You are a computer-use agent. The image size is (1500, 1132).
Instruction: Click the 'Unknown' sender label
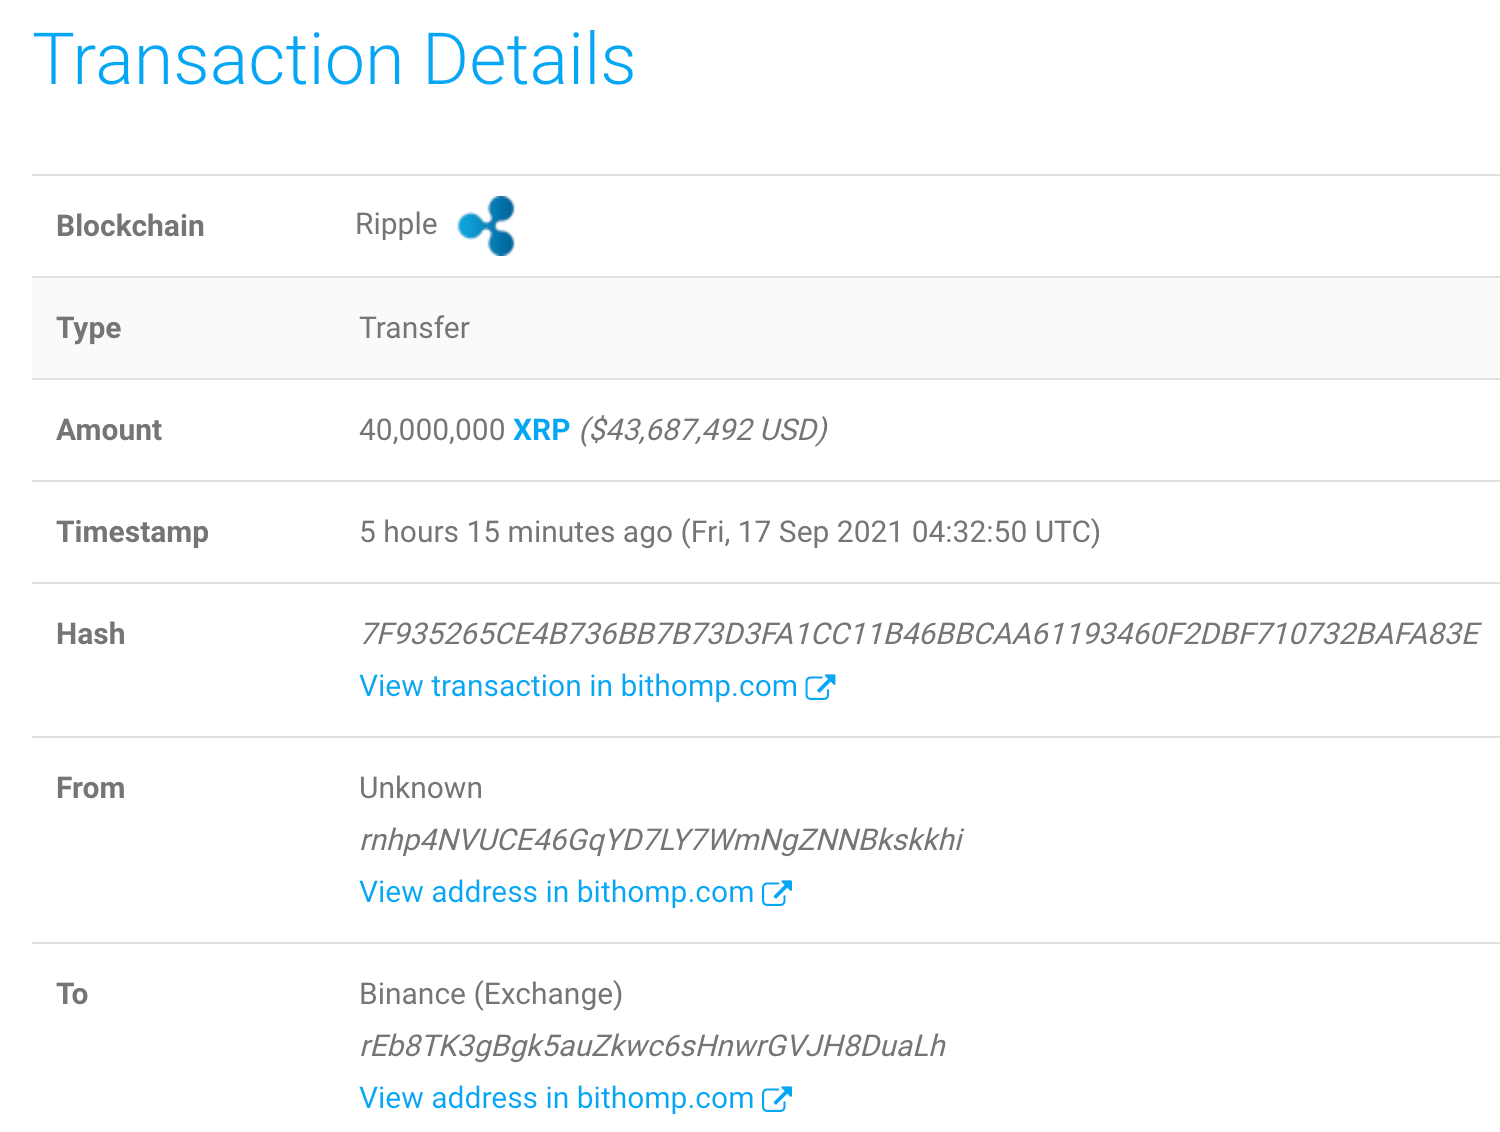[420, 789]
